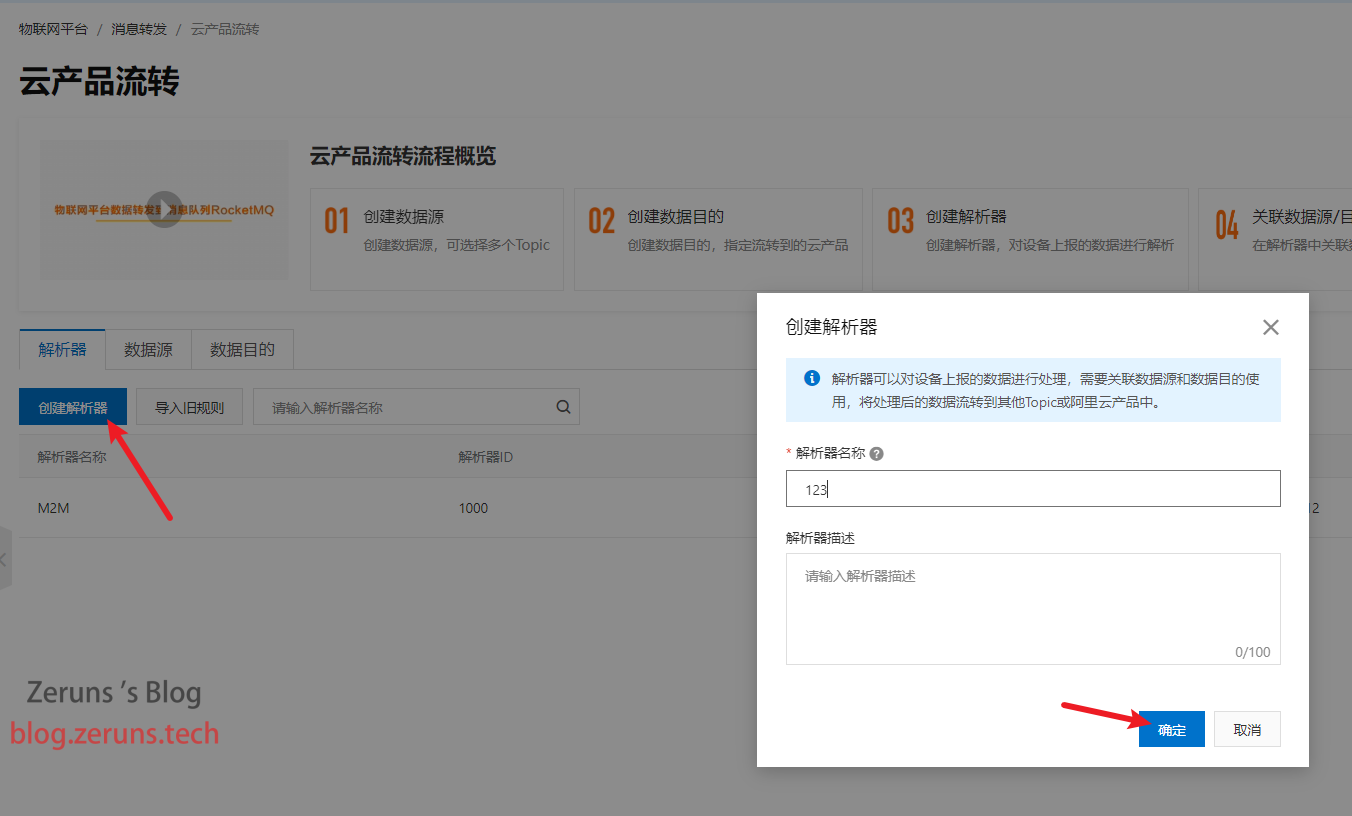Play the RocketMQ overview video
The image size is (1352, 816).
[x=164, y=210]
